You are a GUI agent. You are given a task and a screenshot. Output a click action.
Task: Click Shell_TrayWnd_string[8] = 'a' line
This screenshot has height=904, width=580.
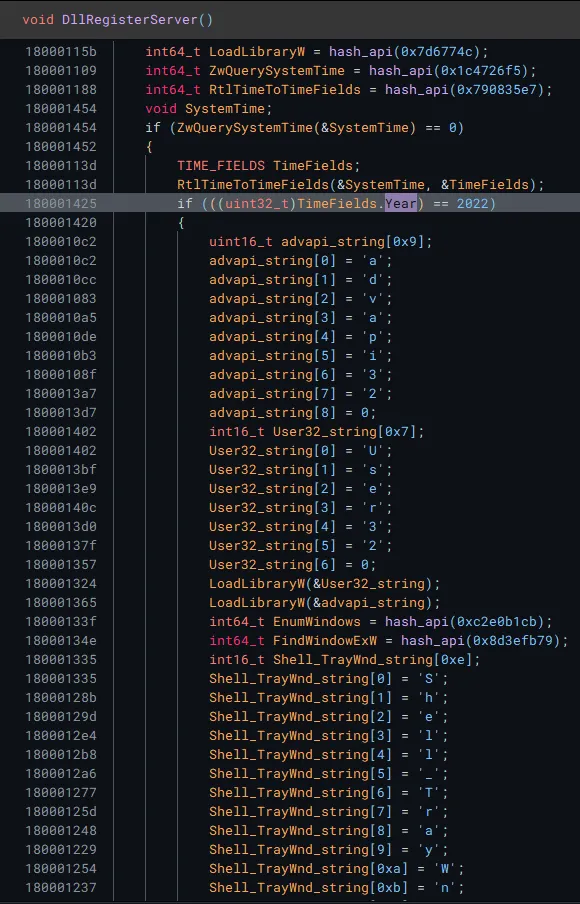click(329, 831)
